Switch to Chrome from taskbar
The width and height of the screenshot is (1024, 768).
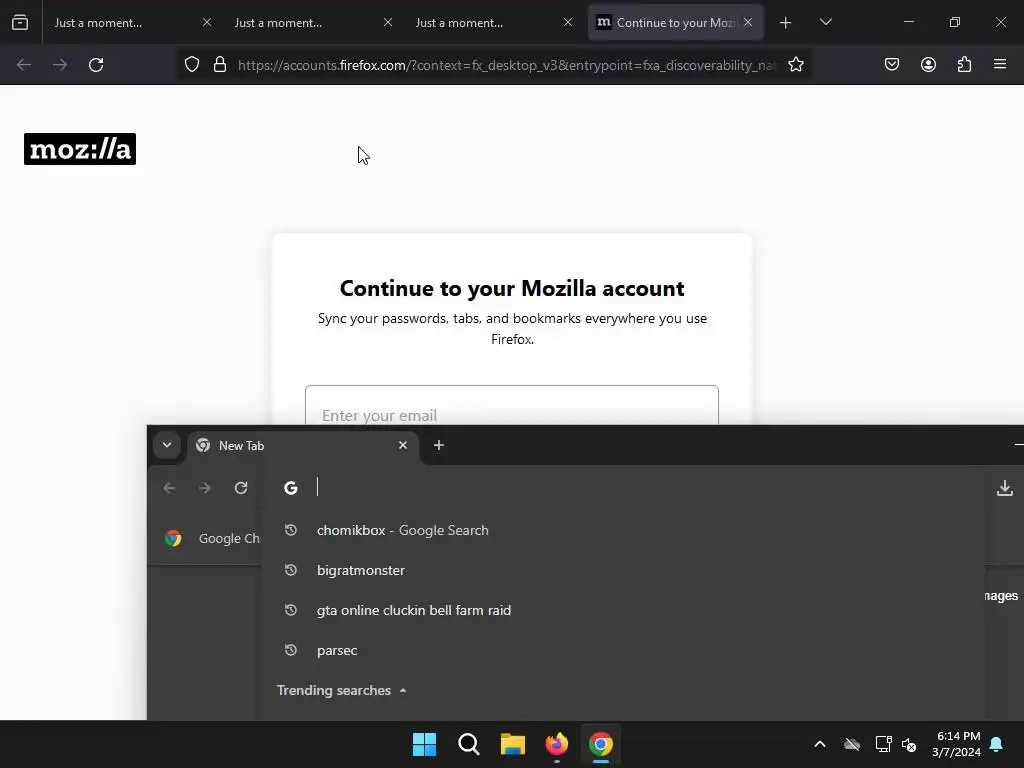point(601,744)
